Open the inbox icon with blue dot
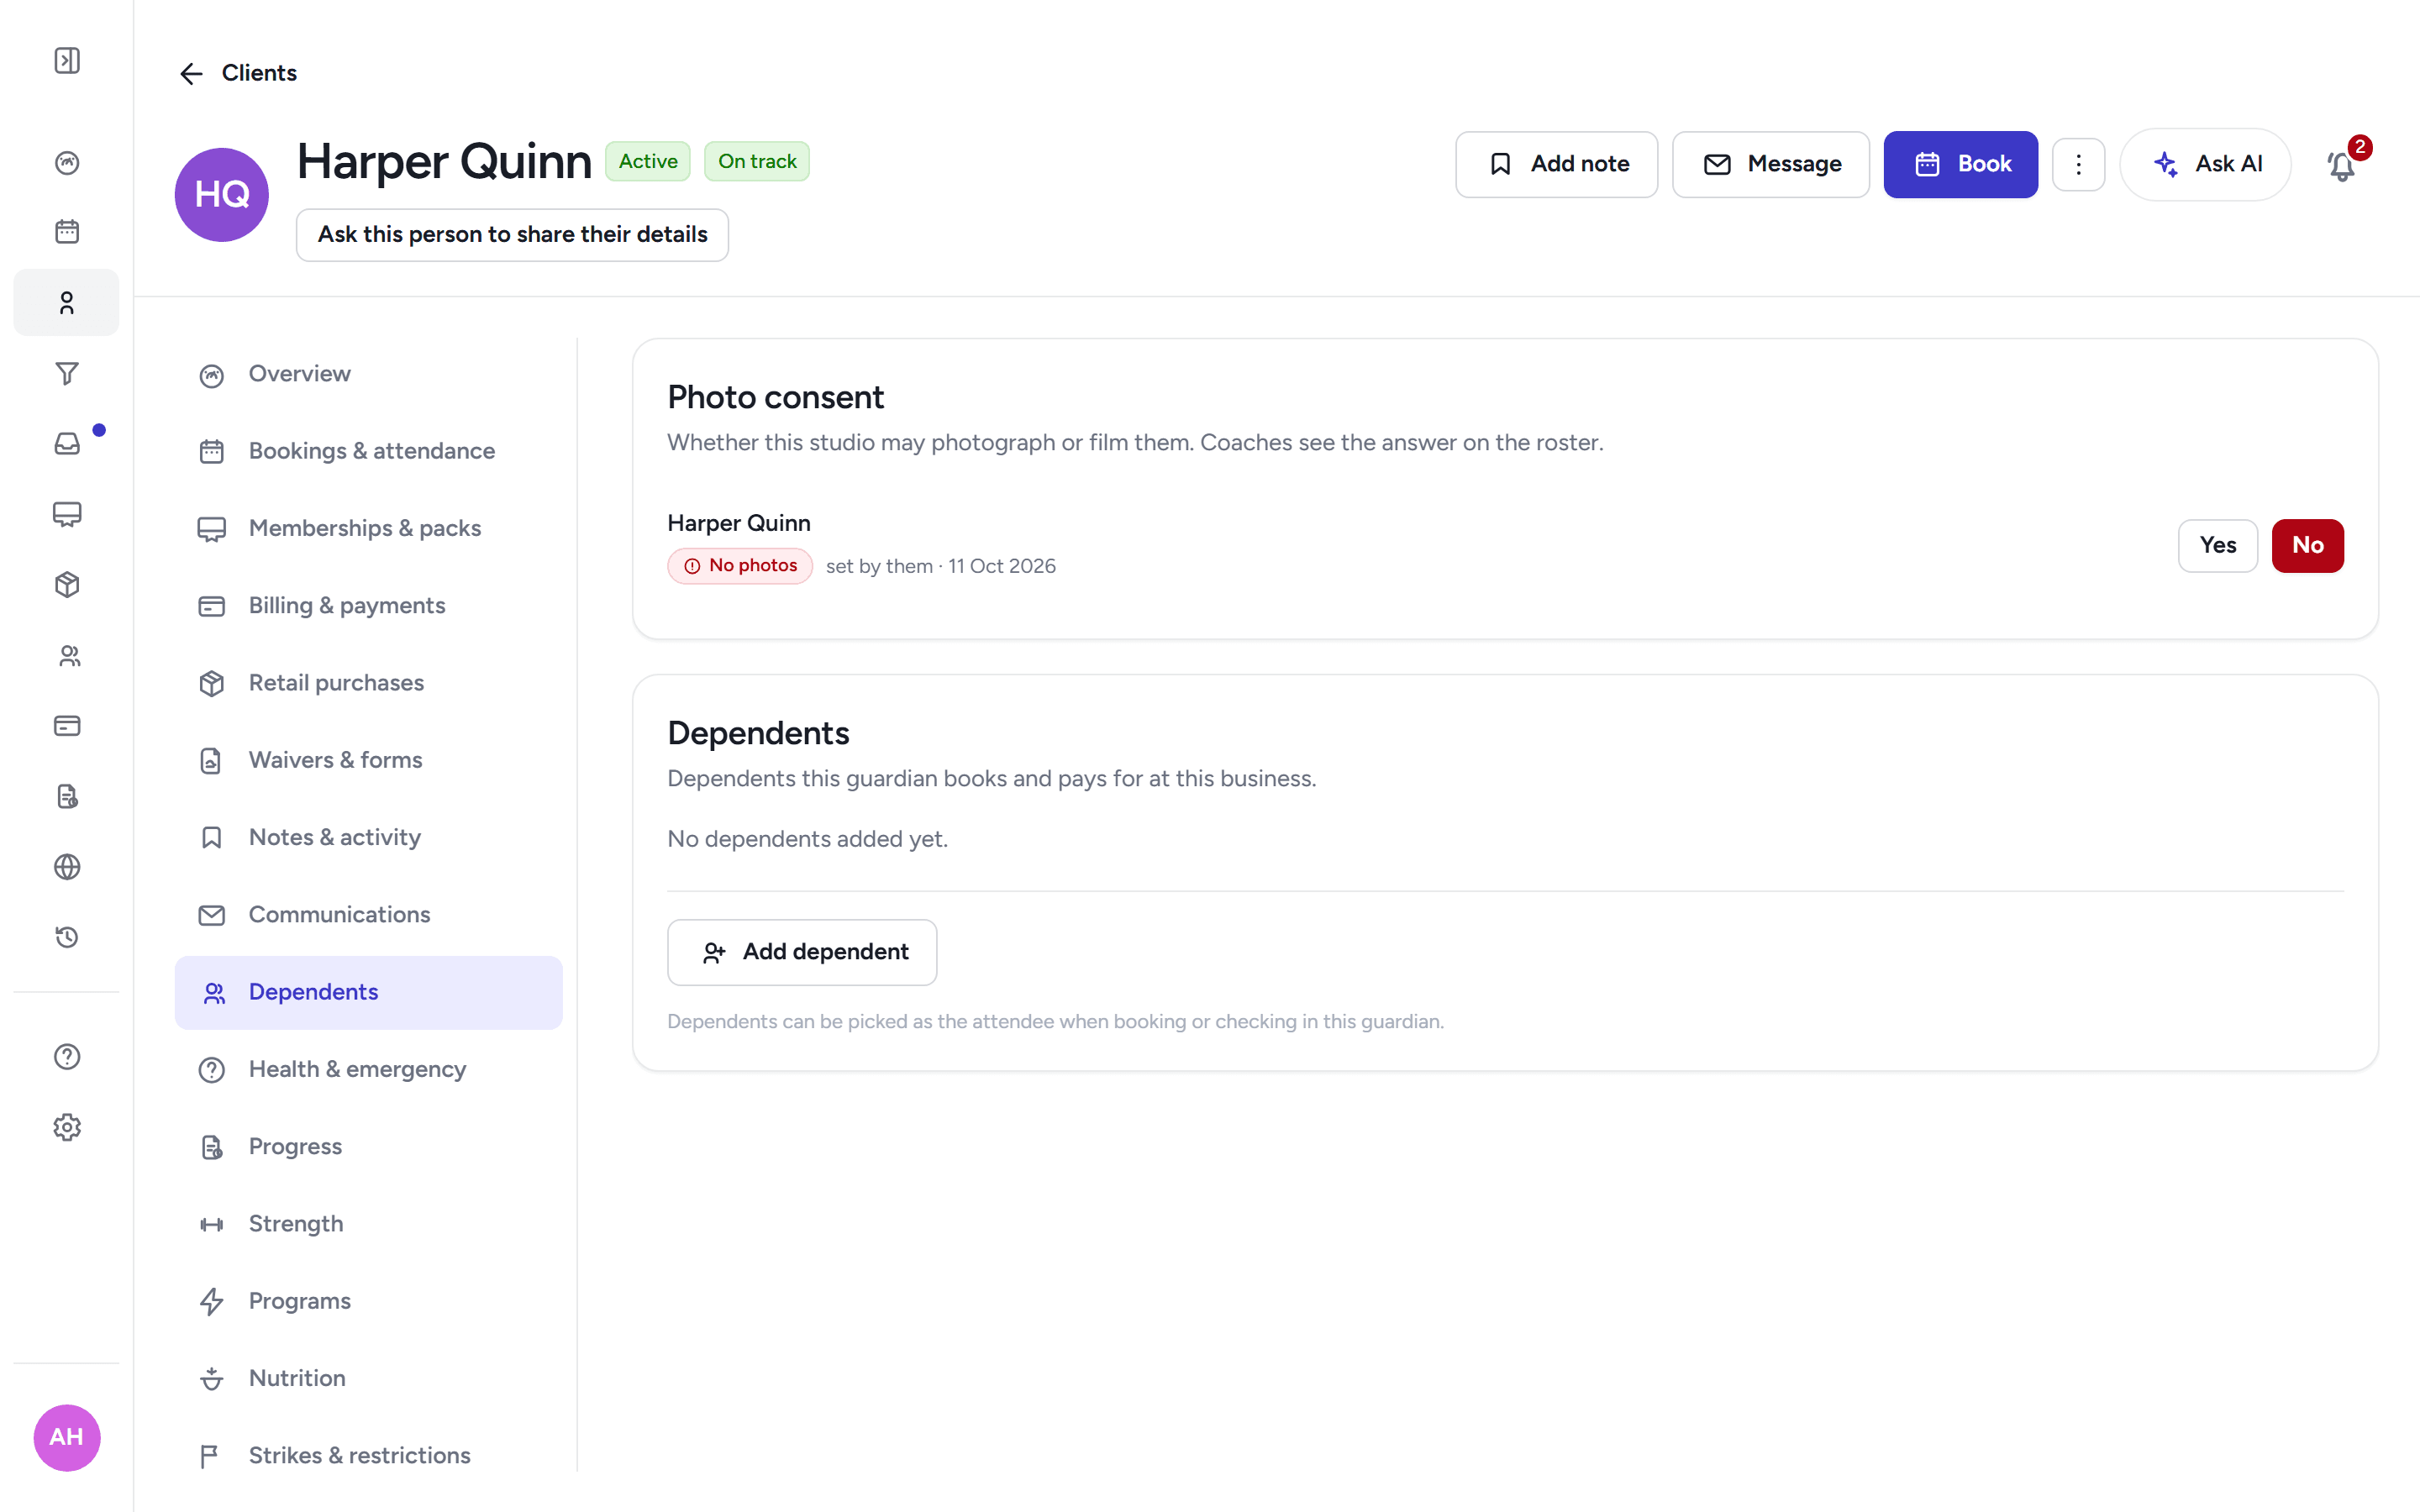 (x=67, y=443)
